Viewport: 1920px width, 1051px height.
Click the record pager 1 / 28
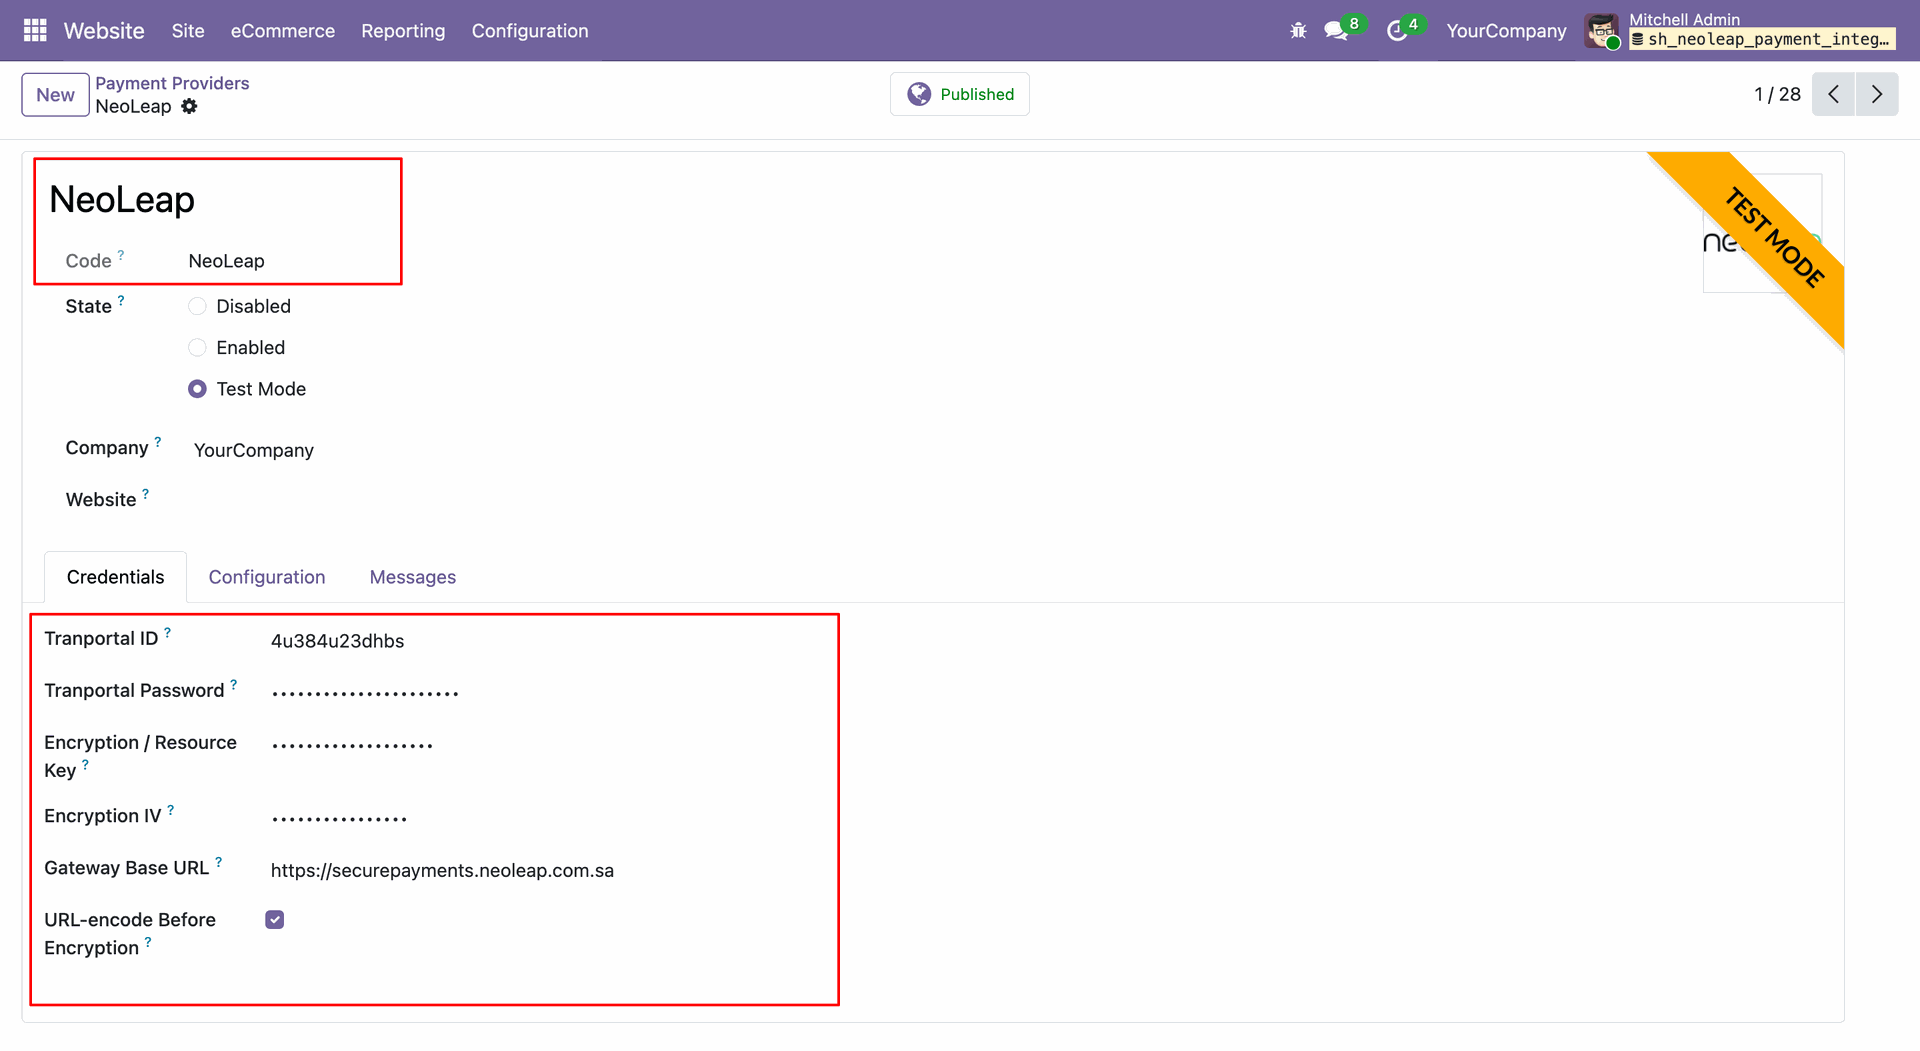tap(1777, 94)
